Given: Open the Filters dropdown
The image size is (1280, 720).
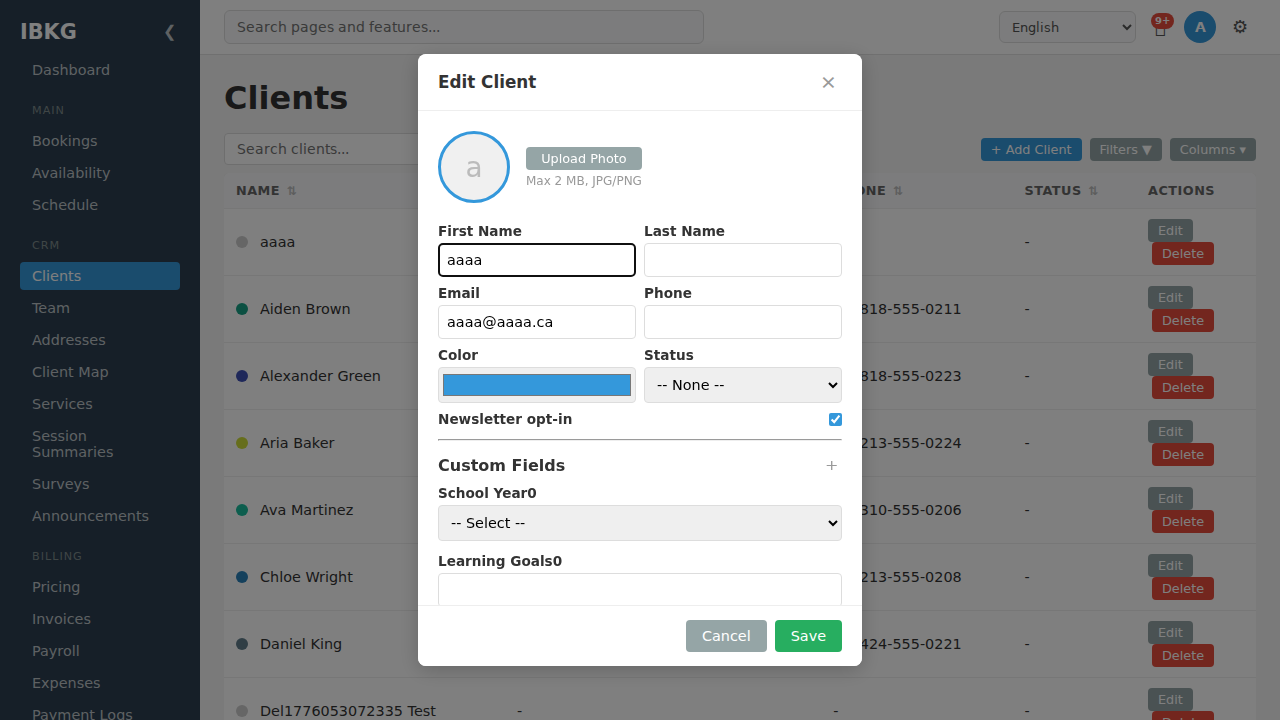Looking at the screenshot, I should click(1126, 150).
